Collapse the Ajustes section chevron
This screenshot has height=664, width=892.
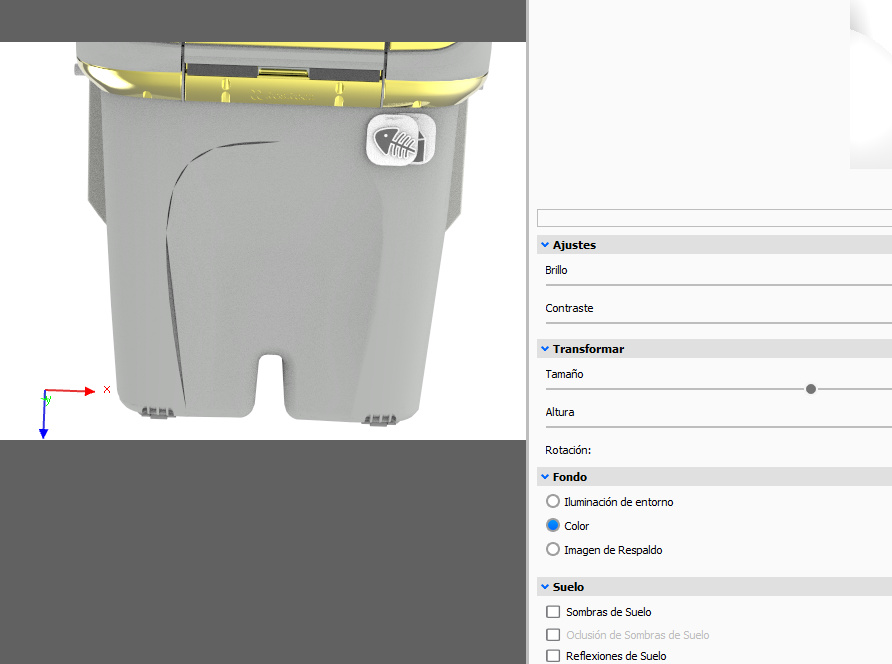(x=545, y=245)
